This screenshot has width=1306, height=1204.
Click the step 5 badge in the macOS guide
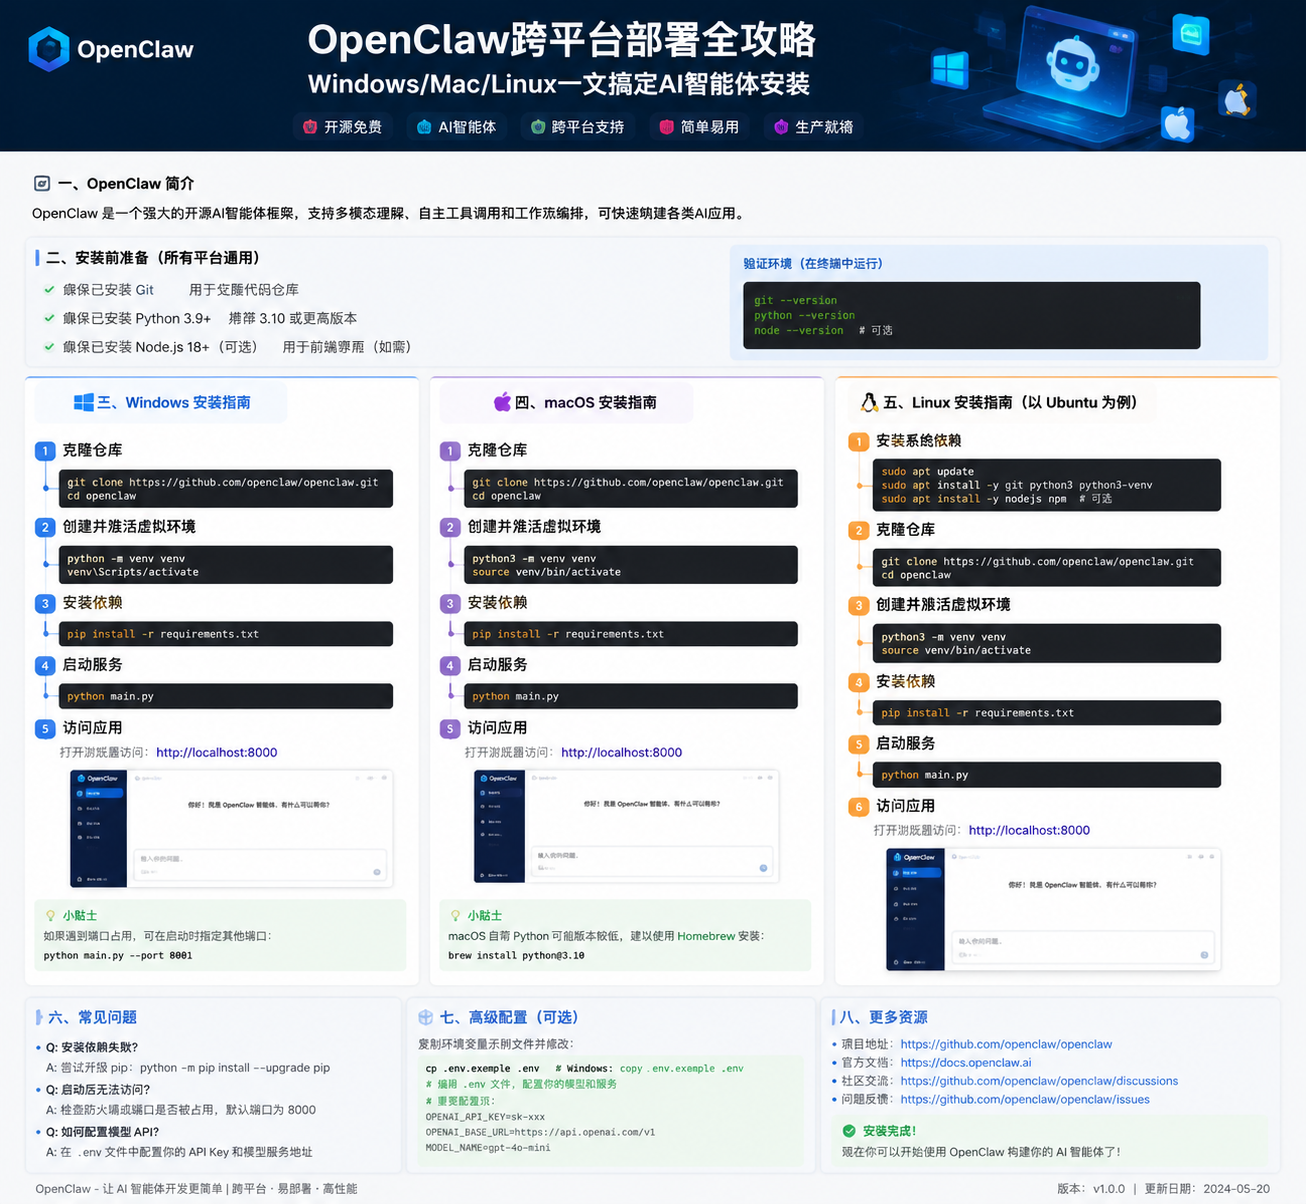pos(450,729)
